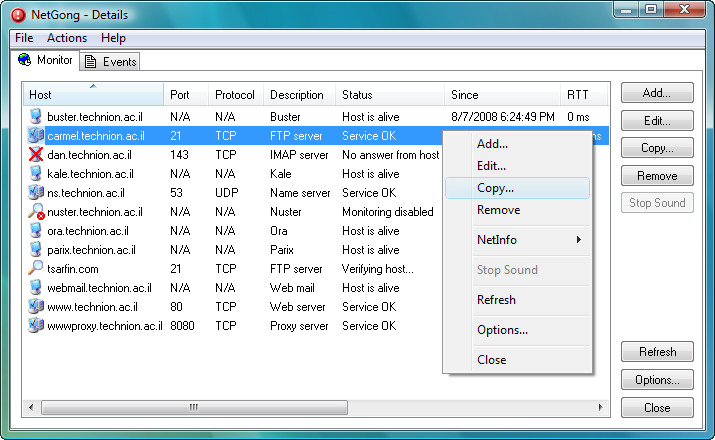Click the Refresh button on the right

tap(657, 352)
